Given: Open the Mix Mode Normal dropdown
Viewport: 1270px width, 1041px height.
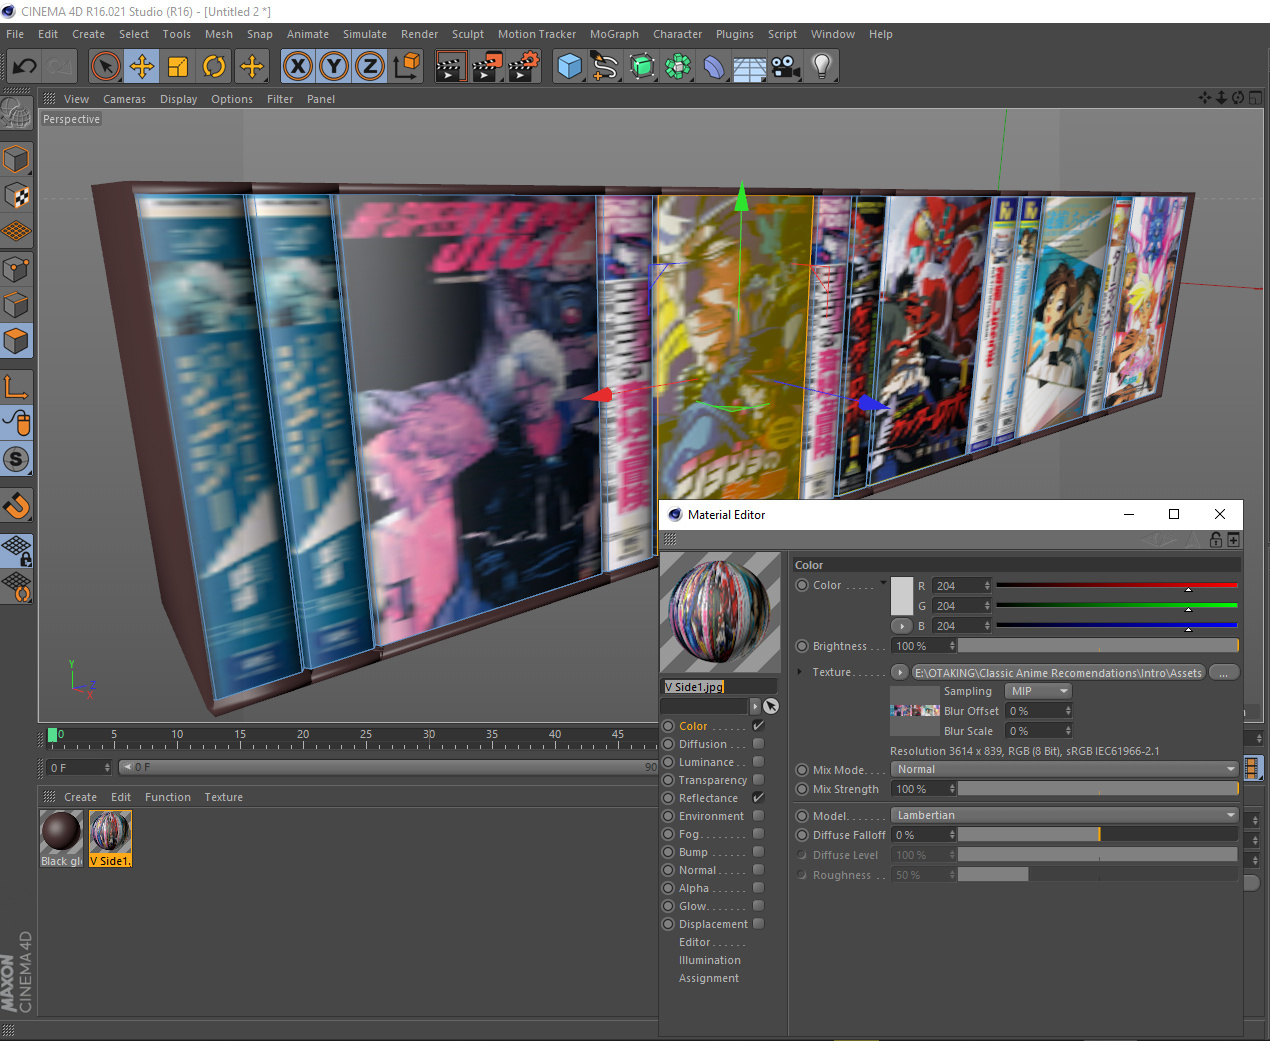Looking at the screenshot, I should (x=1065, y=769).
